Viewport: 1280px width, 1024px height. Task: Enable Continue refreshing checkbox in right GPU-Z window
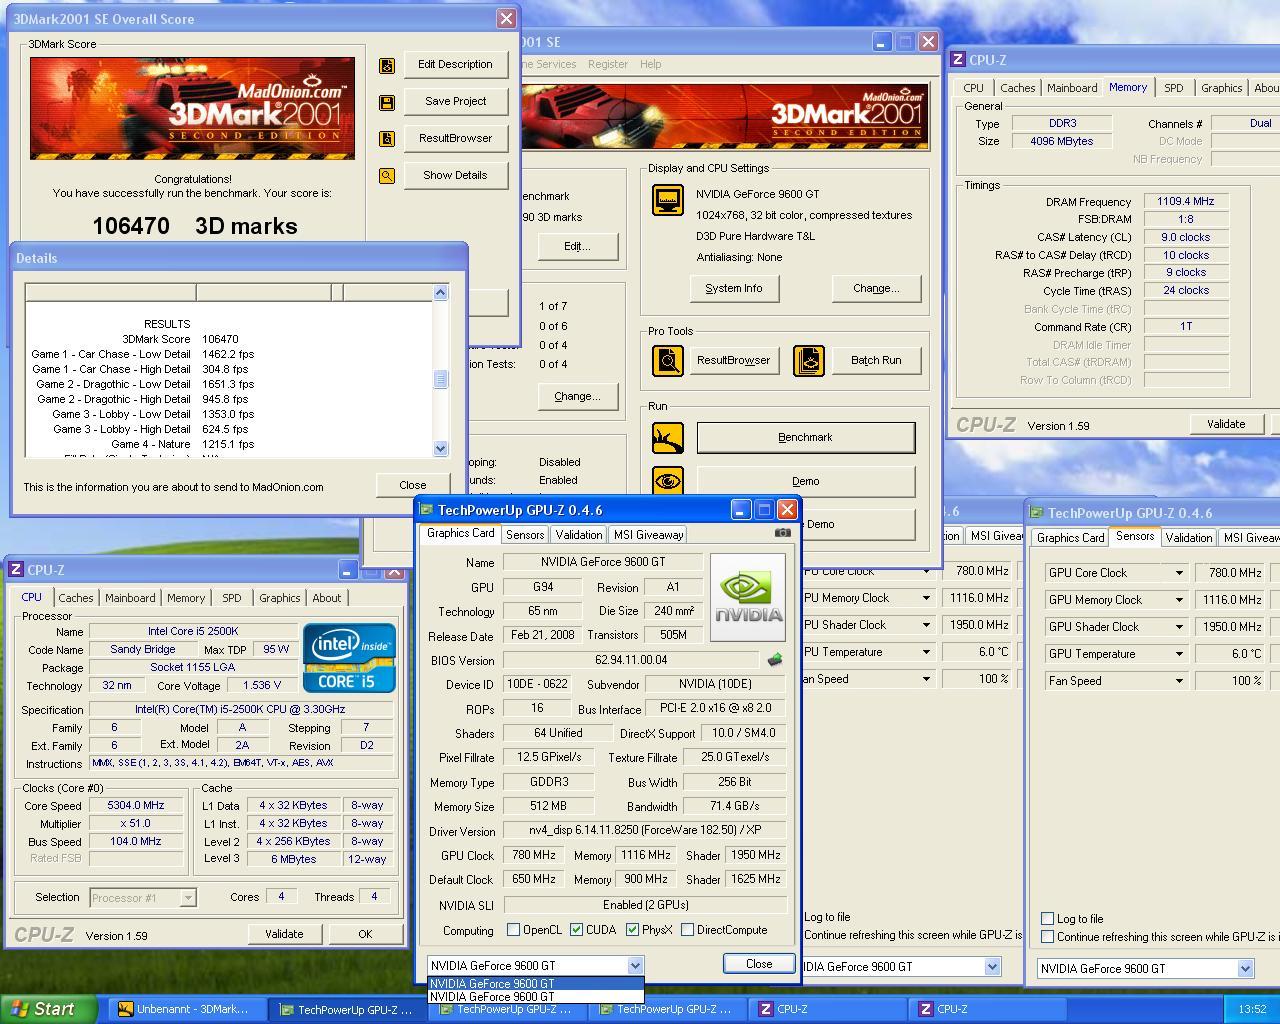1048,937
